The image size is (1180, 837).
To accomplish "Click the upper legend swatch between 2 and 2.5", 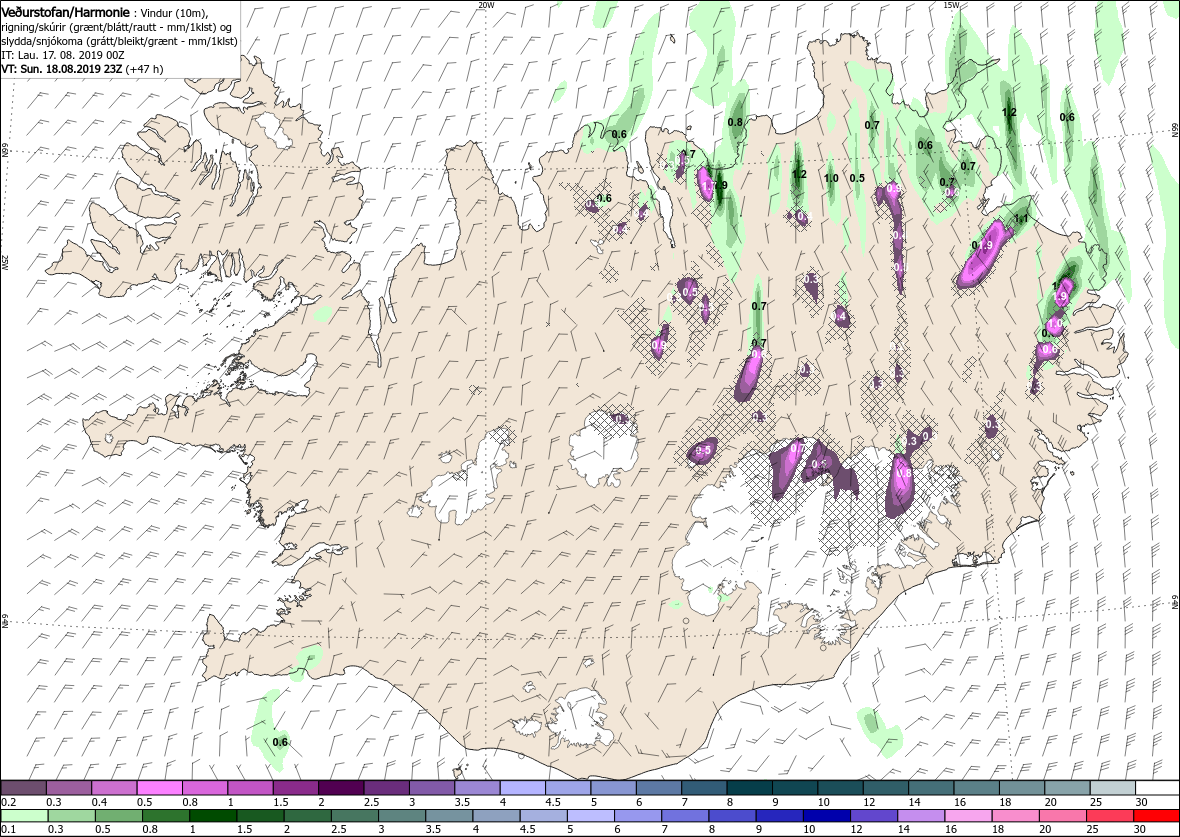I will coord(340,788).
